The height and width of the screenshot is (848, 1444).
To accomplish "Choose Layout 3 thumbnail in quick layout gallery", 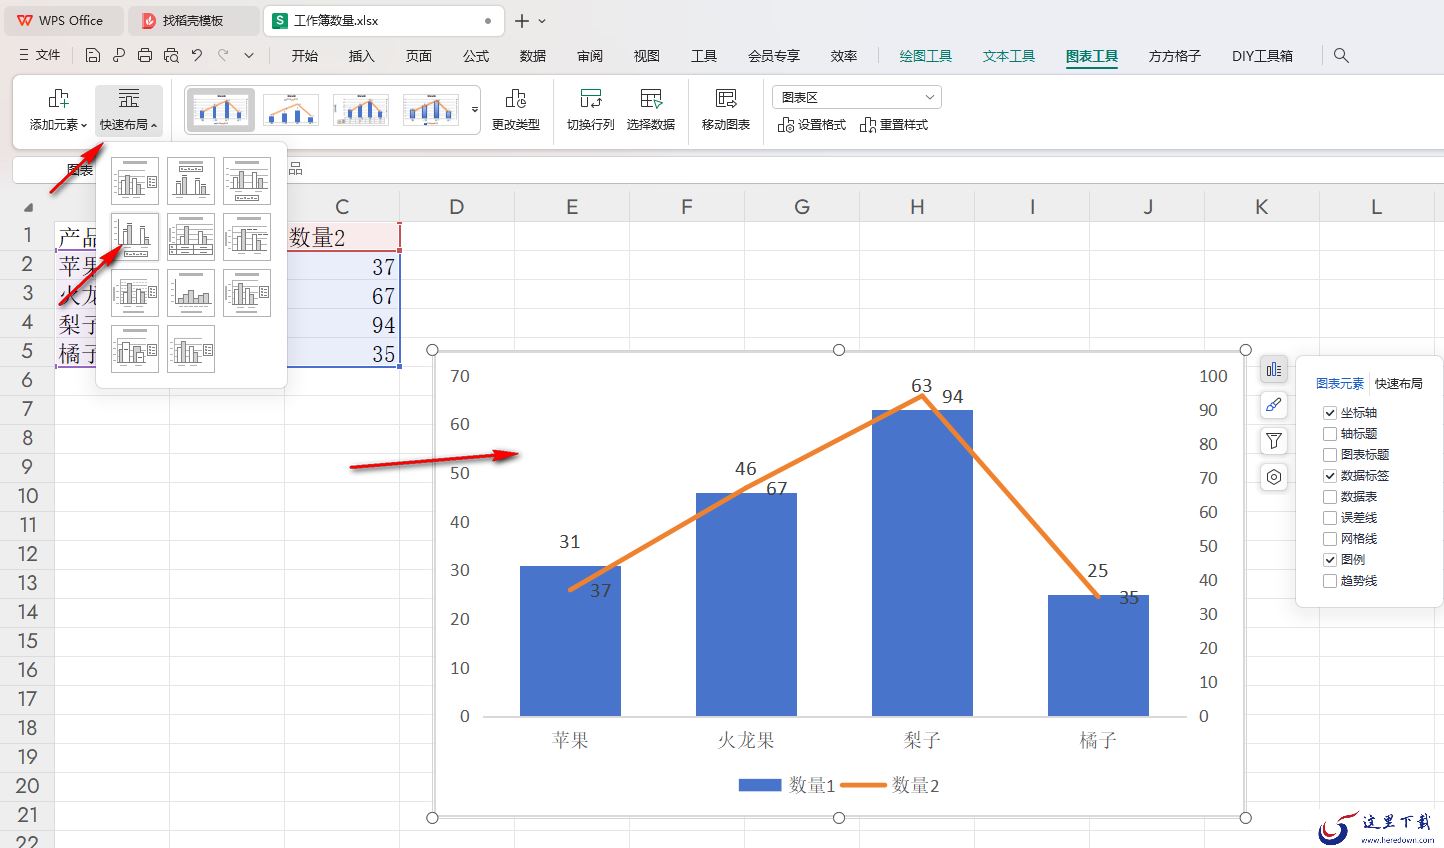I will coord(247,181).
